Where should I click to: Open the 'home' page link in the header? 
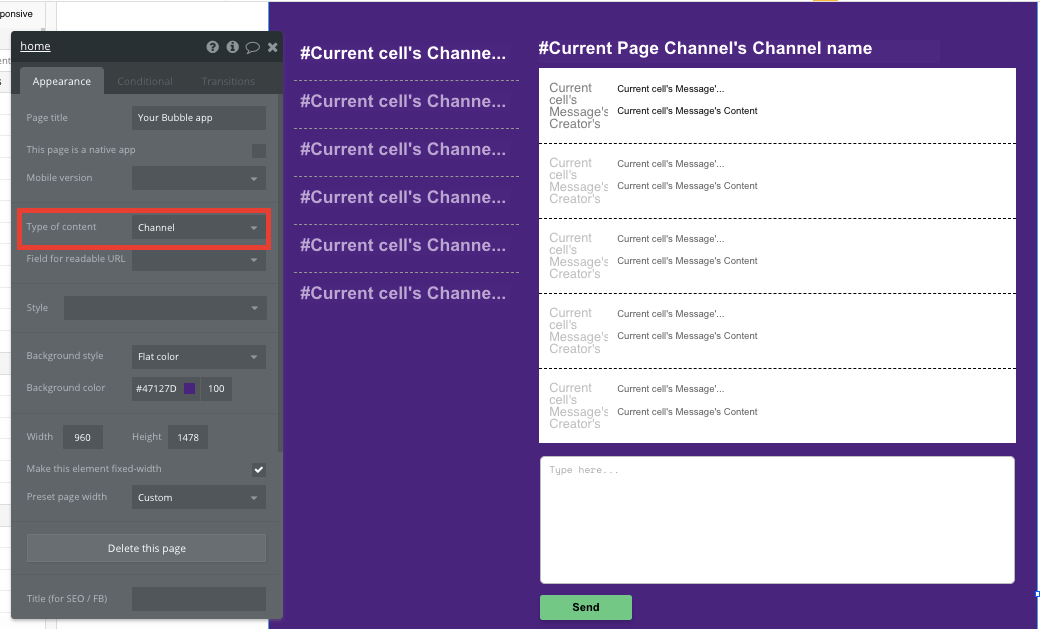35,46
